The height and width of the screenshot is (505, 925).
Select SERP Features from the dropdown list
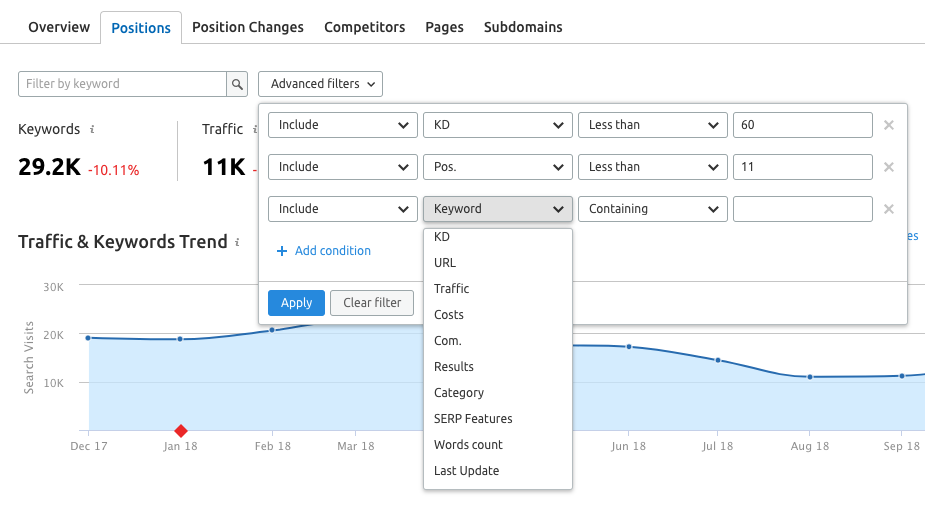coord(473,419)
